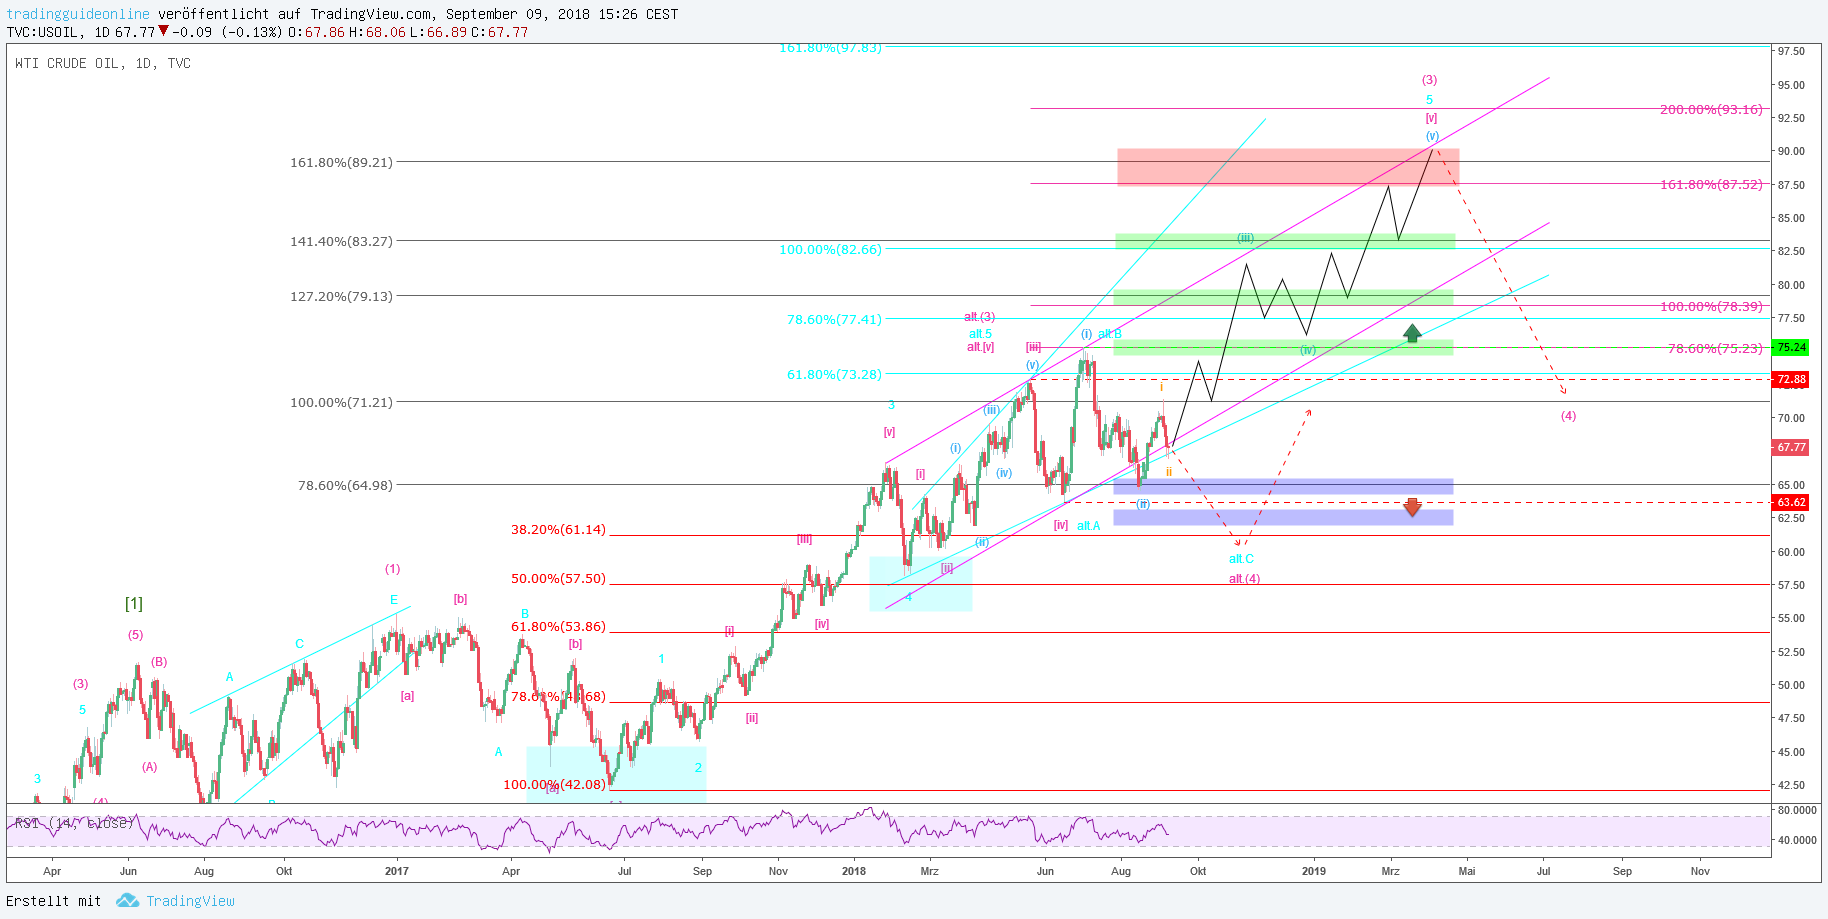The width and height of the screenshot is (1828, 919).
Task: Click the alt.C wave label
Action: coord(1241,559)
